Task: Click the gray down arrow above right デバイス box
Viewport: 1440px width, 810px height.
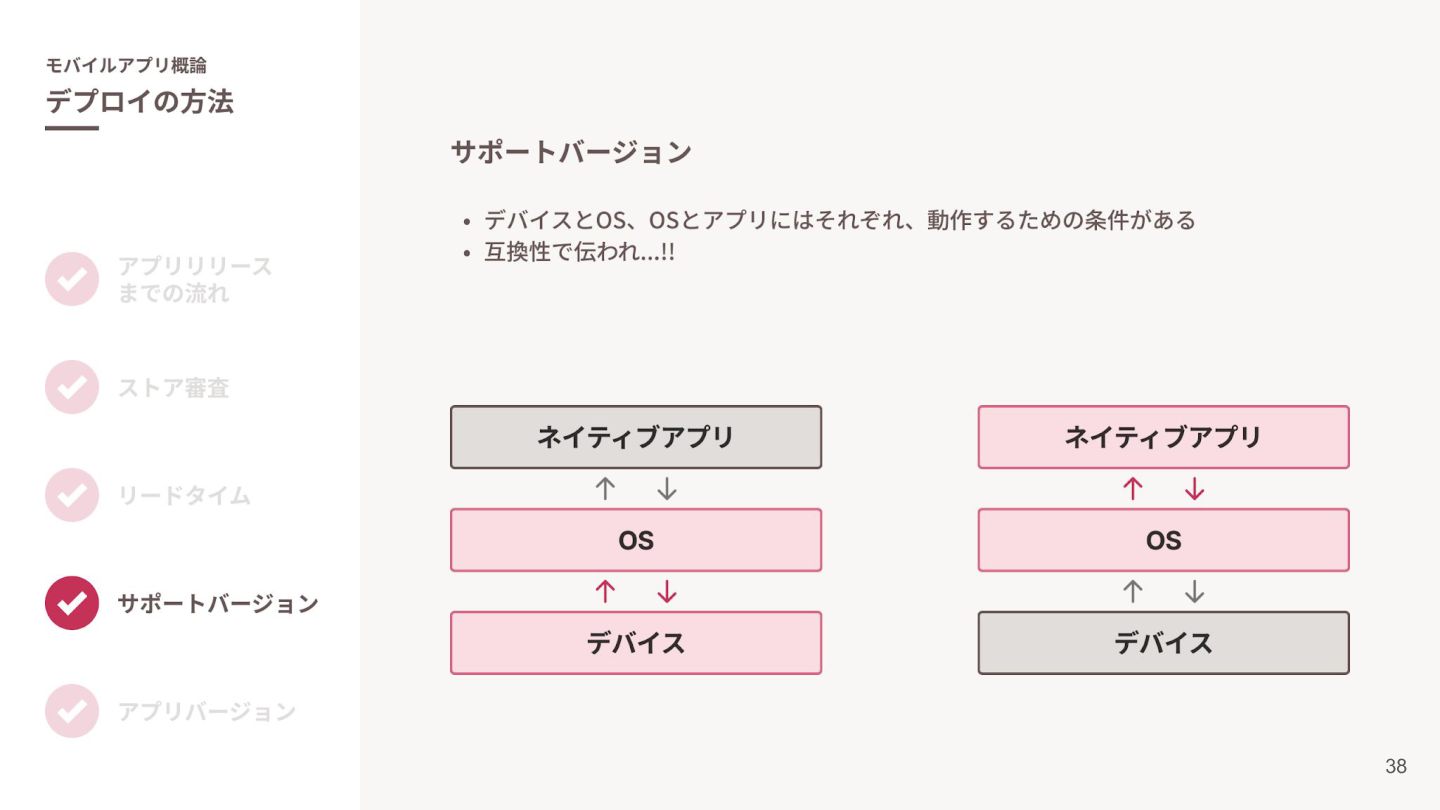Action: click(1195, 592)
